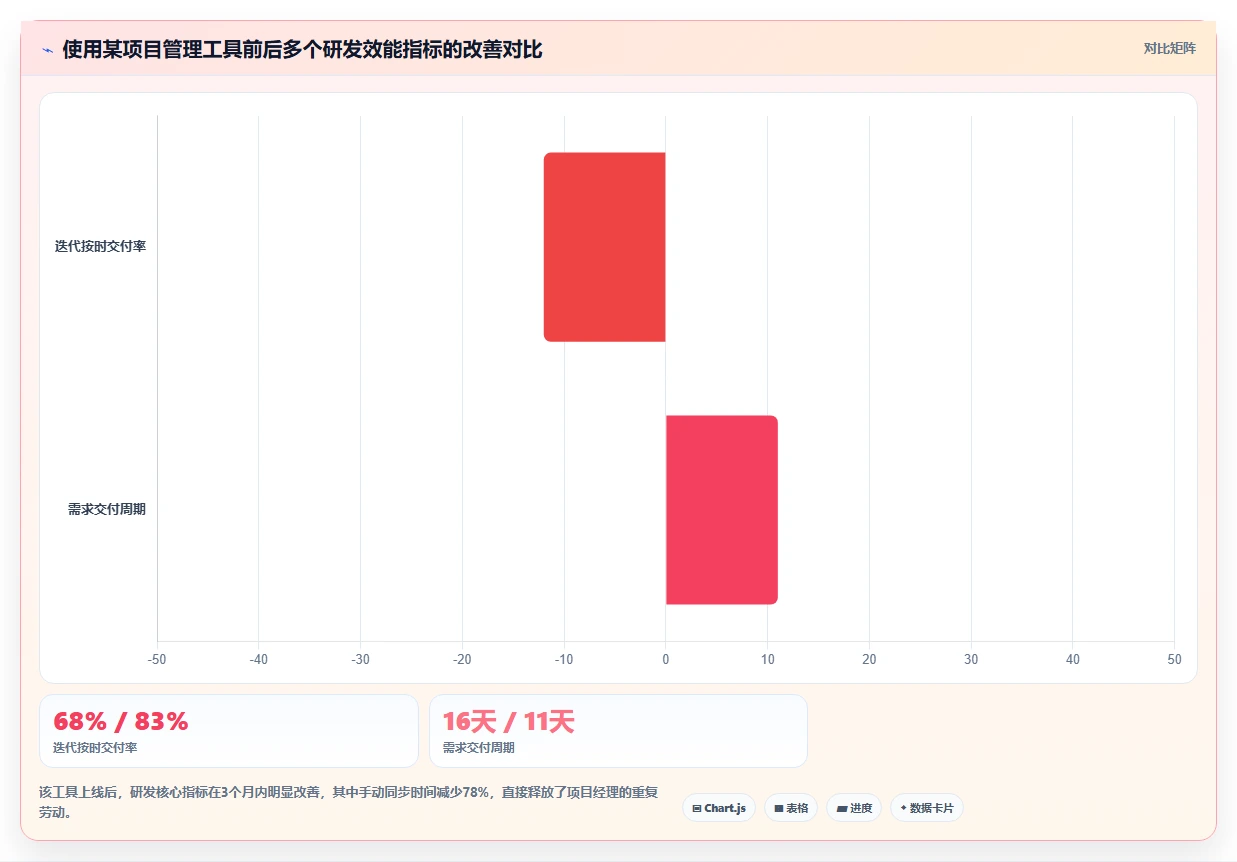Viewport: 1237px width, 862px height.
Task: Click the pink 需求交付周期 bar
Action: pos(722,510)
